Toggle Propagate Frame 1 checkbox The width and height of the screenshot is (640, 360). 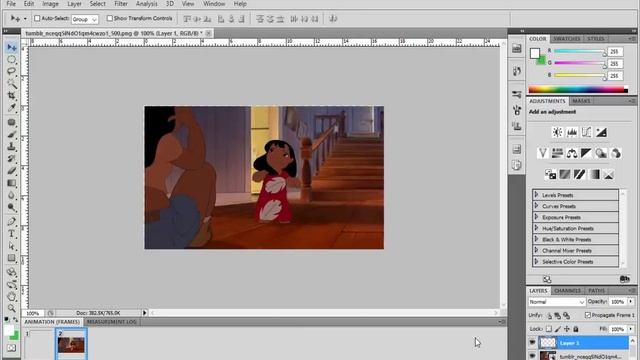tap(588, 315)
